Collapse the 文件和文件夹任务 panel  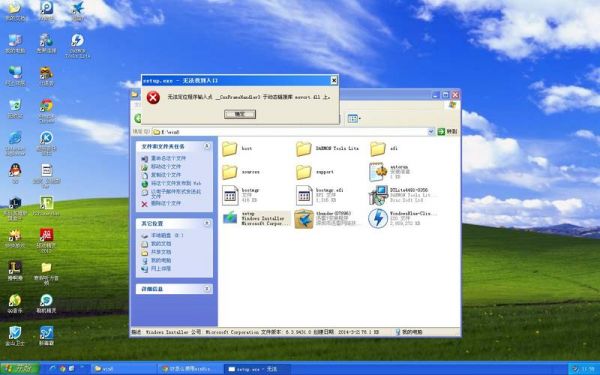click(207, 146)
